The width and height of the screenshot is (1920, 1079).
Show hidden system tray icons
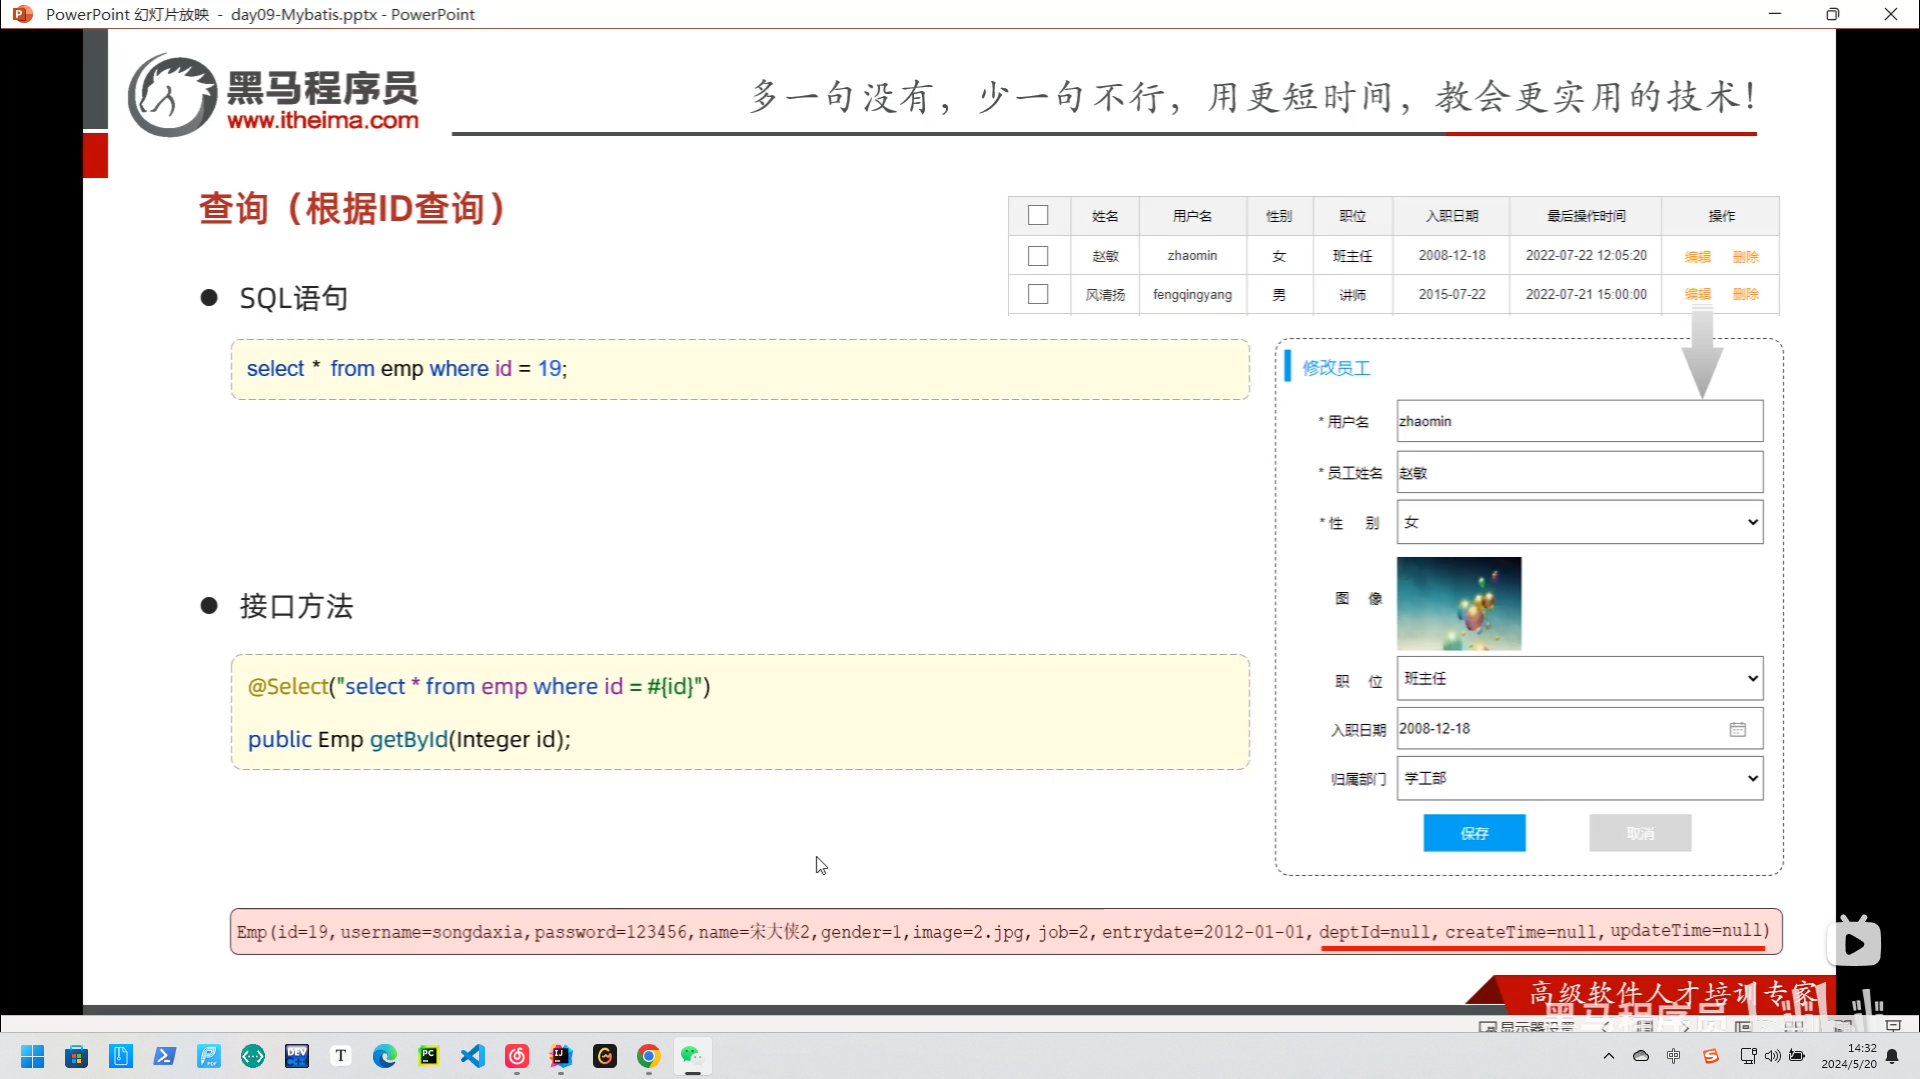pyautogui.click(x=1608, y=1056)
